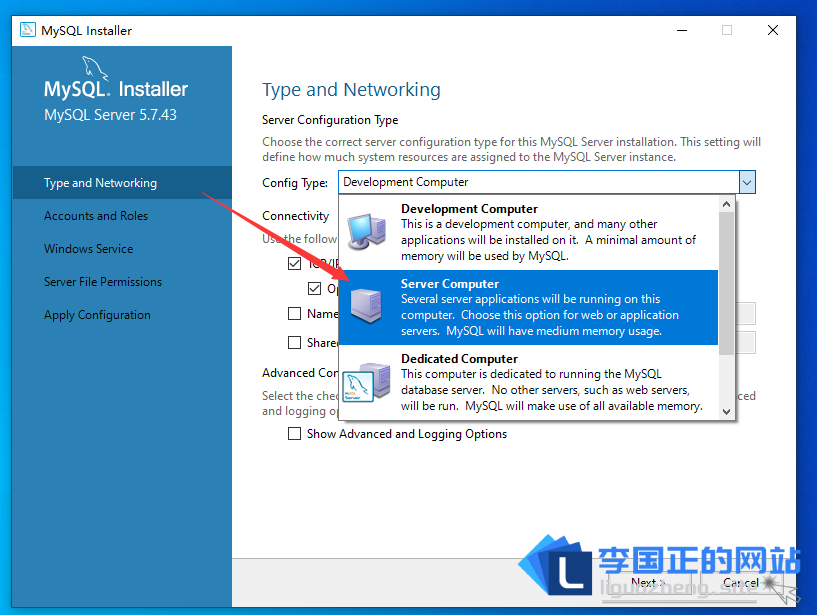Close the MySQL Installer window

[773, 30]
